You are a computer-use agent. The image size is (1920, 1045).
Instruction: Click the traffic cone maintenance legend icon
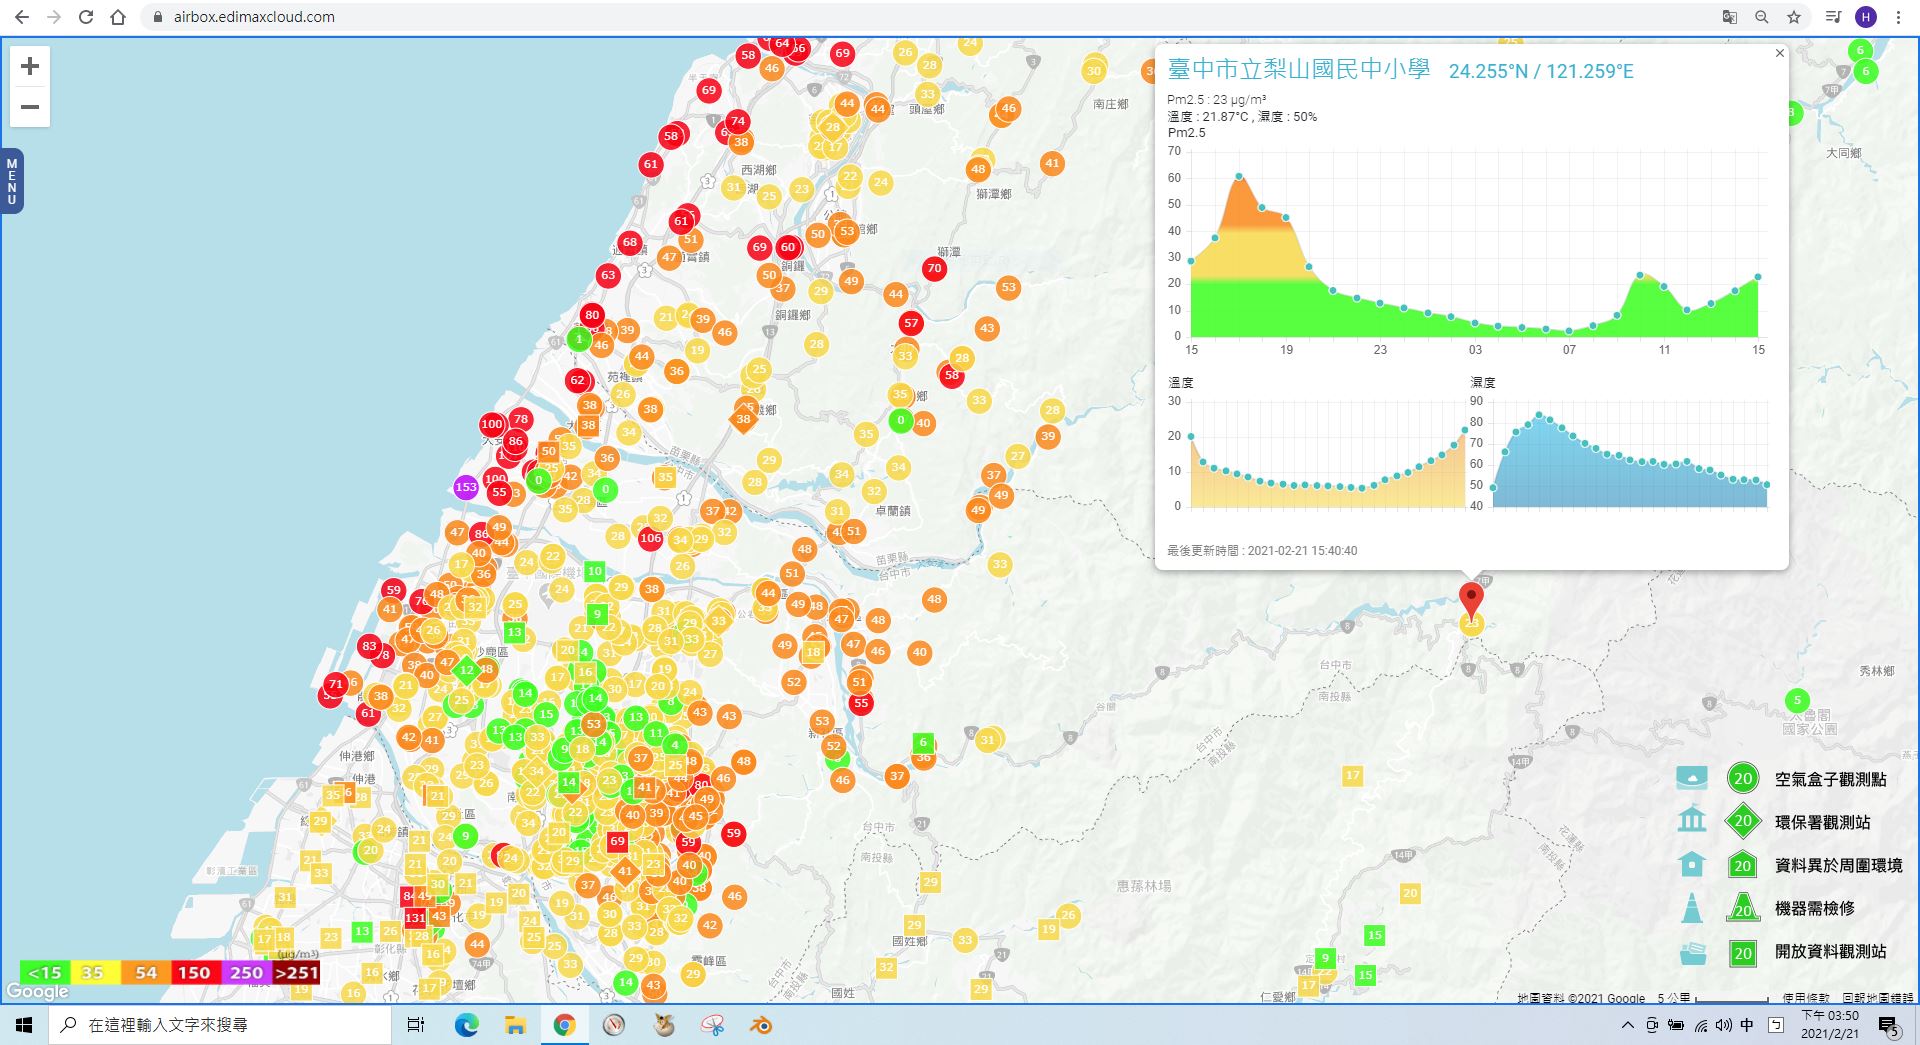click(1692, 908)
